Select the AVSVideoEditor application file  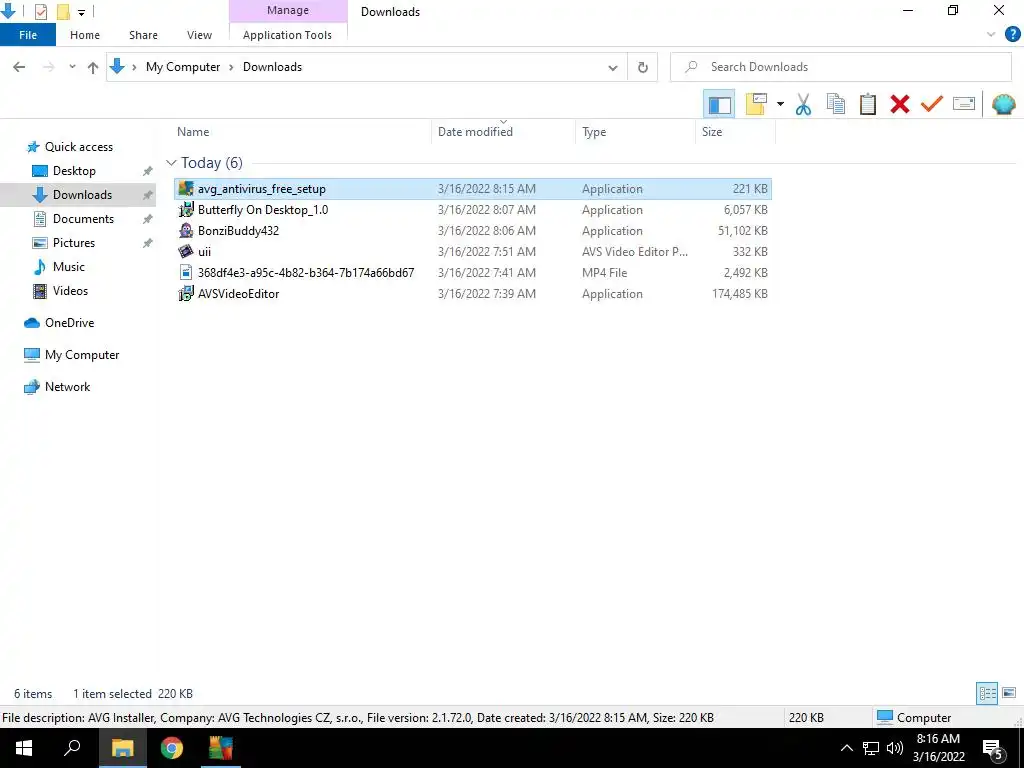coord(473,294)
